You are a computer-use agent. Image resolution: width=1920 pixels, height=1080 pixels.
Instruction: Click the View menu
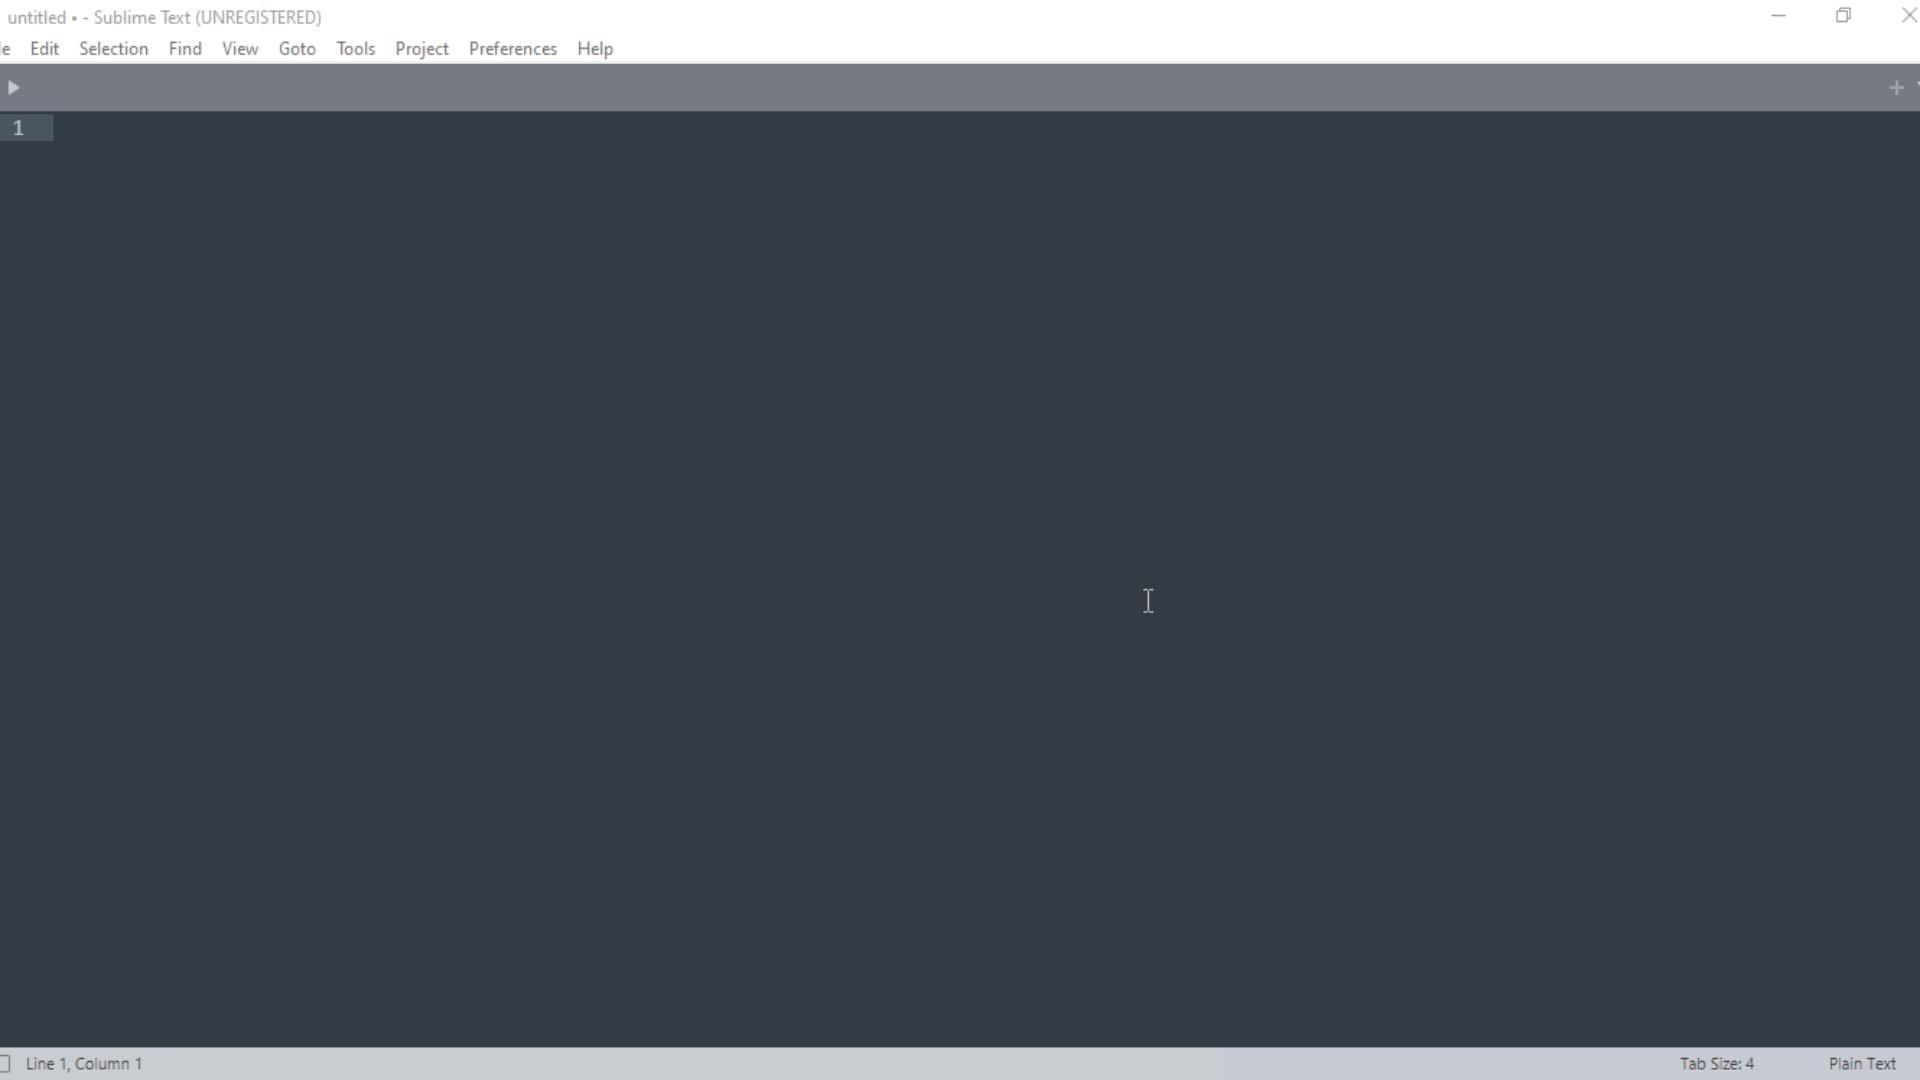[x=239, y=49]
